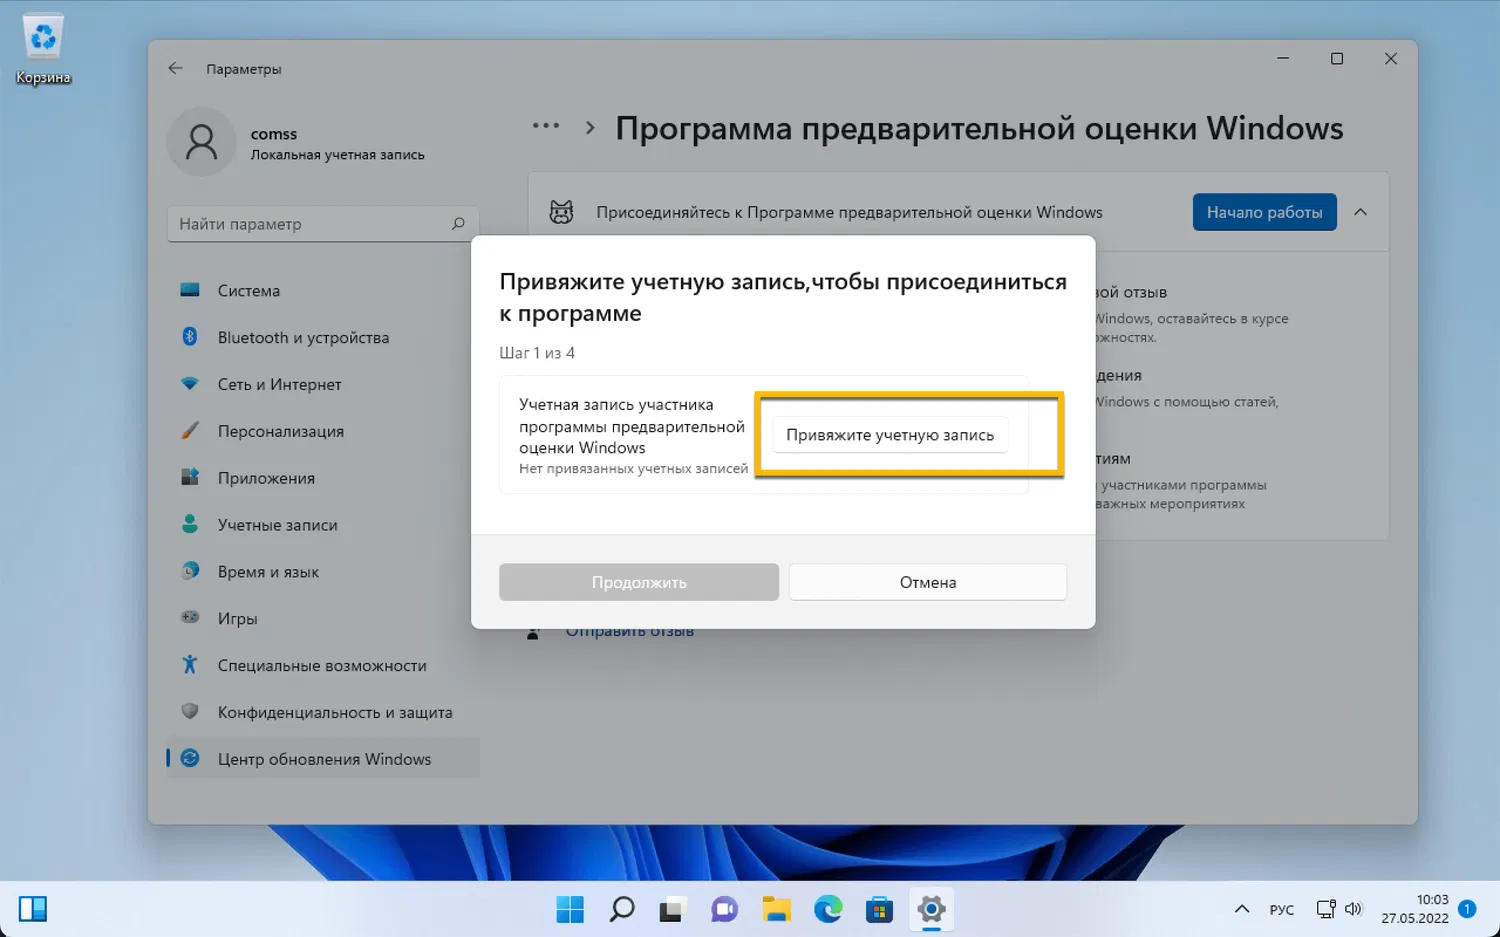Open Сеть и Интернет settings
This screenshot has height=937, width=1500.
click(323, 384)
